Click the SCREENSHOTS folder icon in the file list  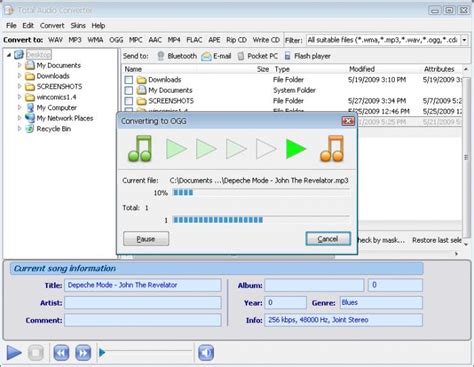(x=142, y=101)
